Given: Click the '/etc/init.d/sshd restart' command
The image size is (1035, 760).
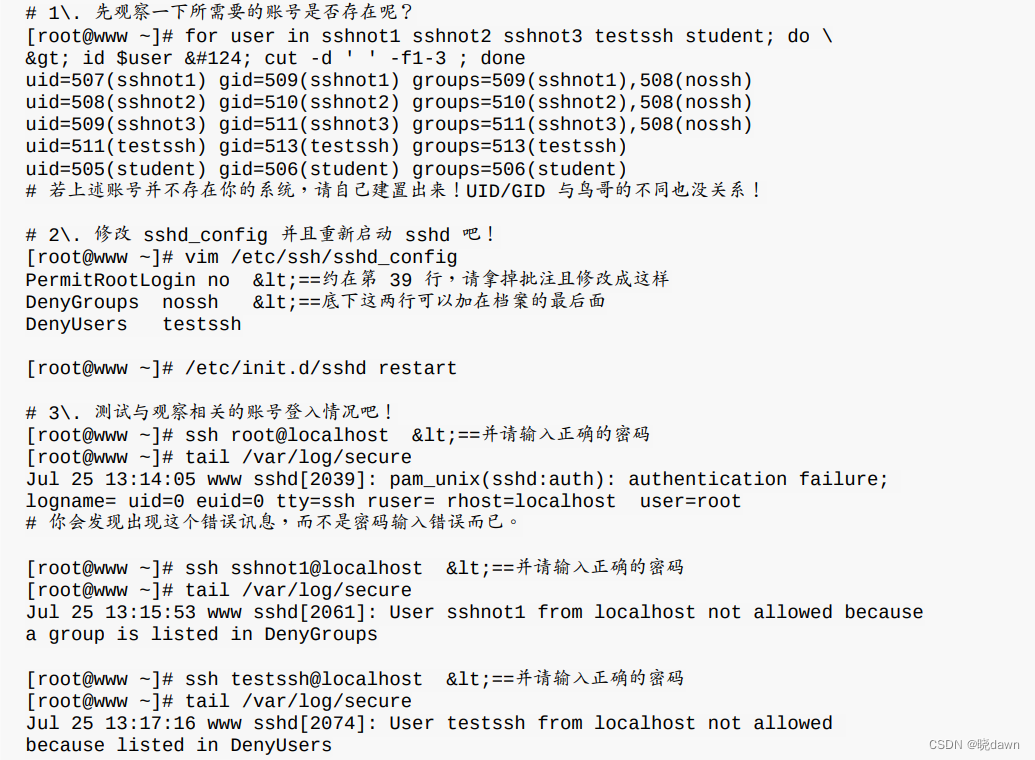Looking at the screenshot, I should coord(321,368).
